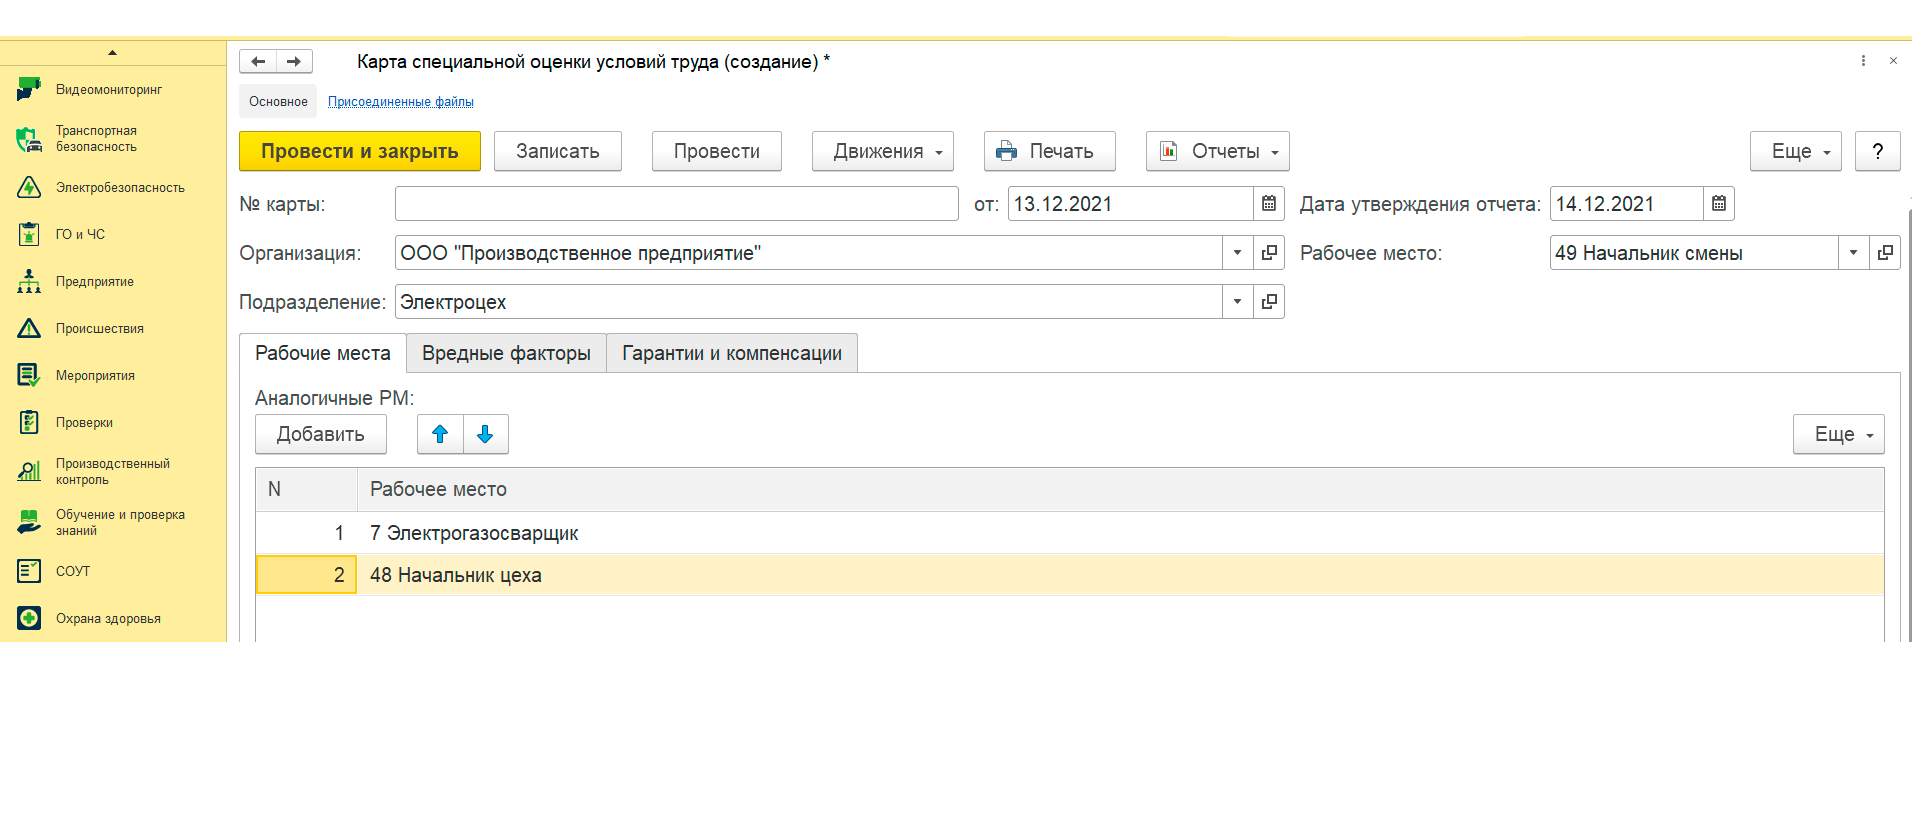Open the Движения dropdown menu

coord(883,151)
